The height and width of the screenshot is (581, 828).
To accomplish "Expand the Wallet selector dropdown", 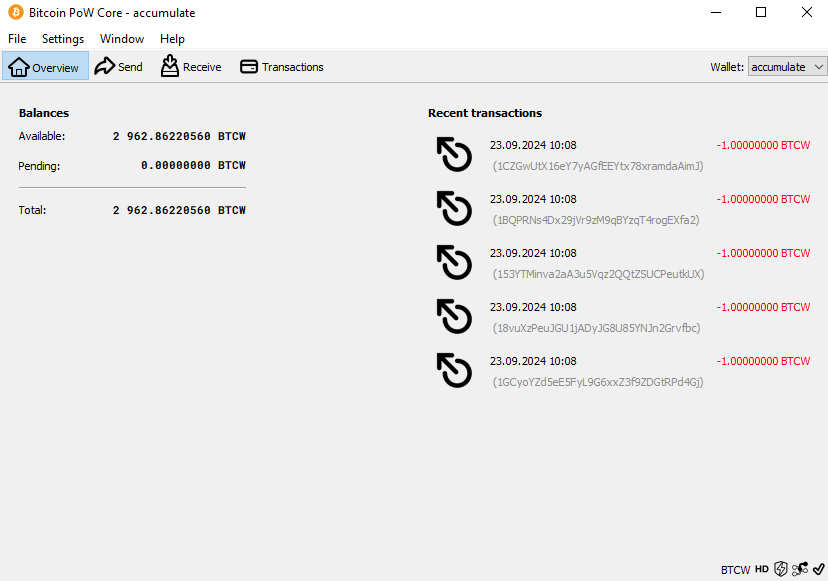I will click(x=787, y=67).
